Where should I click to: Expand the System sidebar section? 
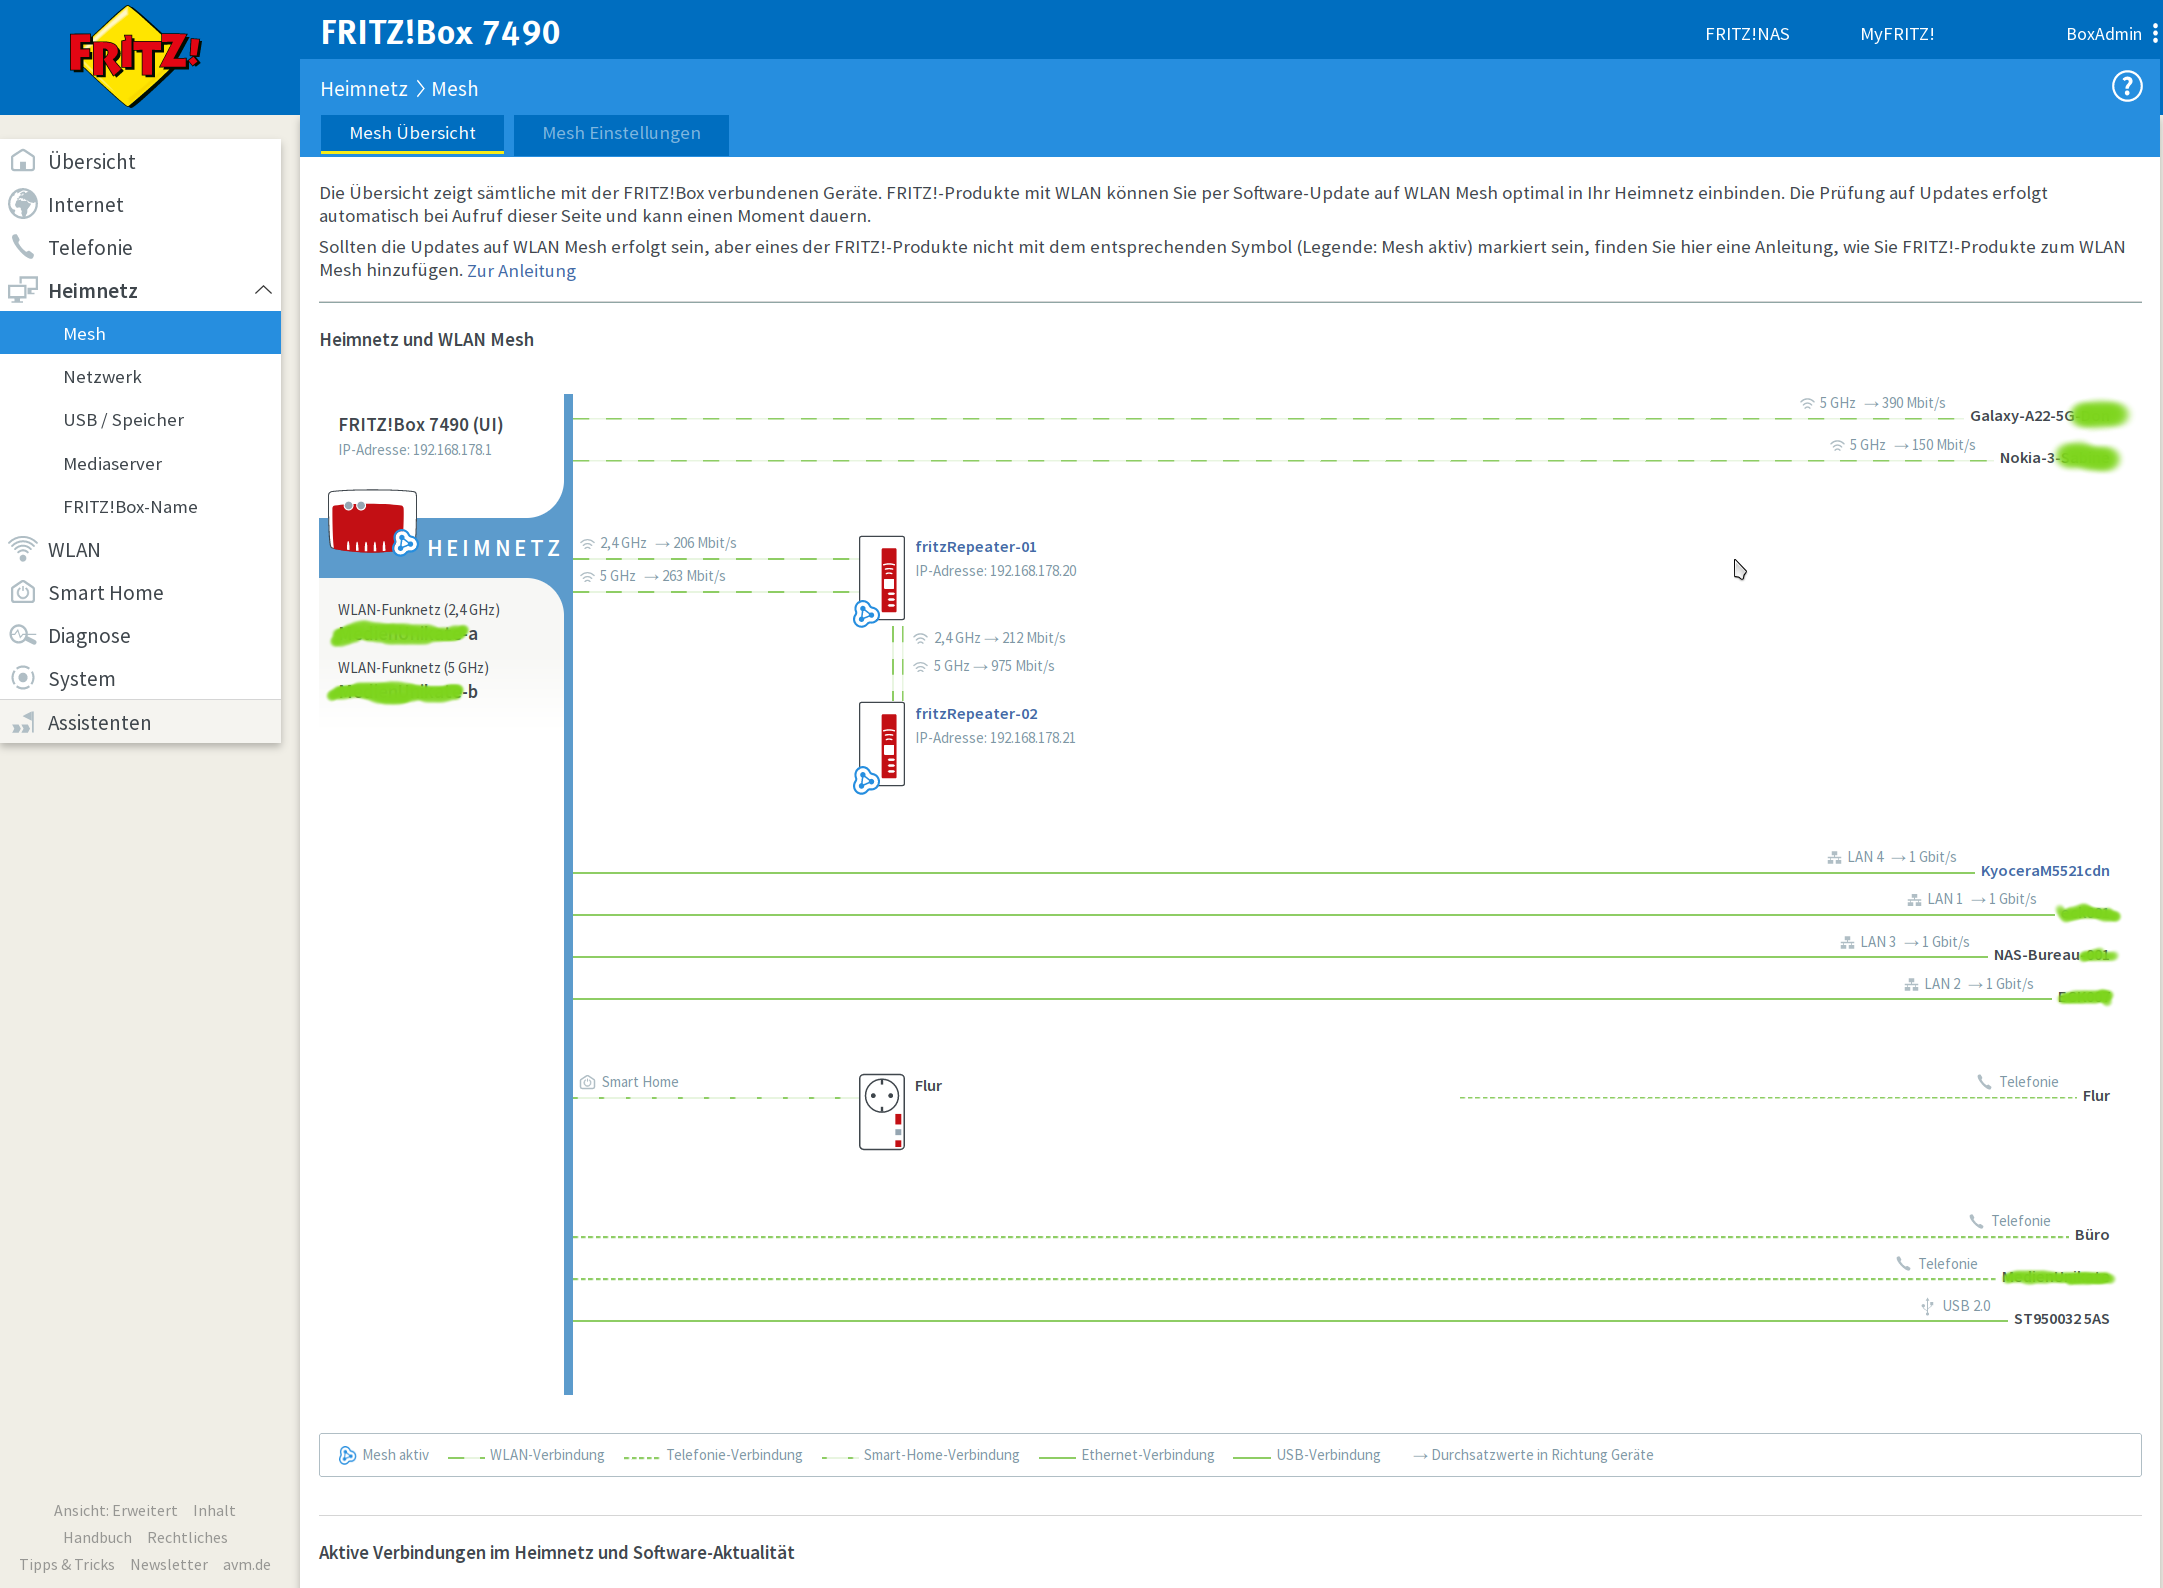81,679
